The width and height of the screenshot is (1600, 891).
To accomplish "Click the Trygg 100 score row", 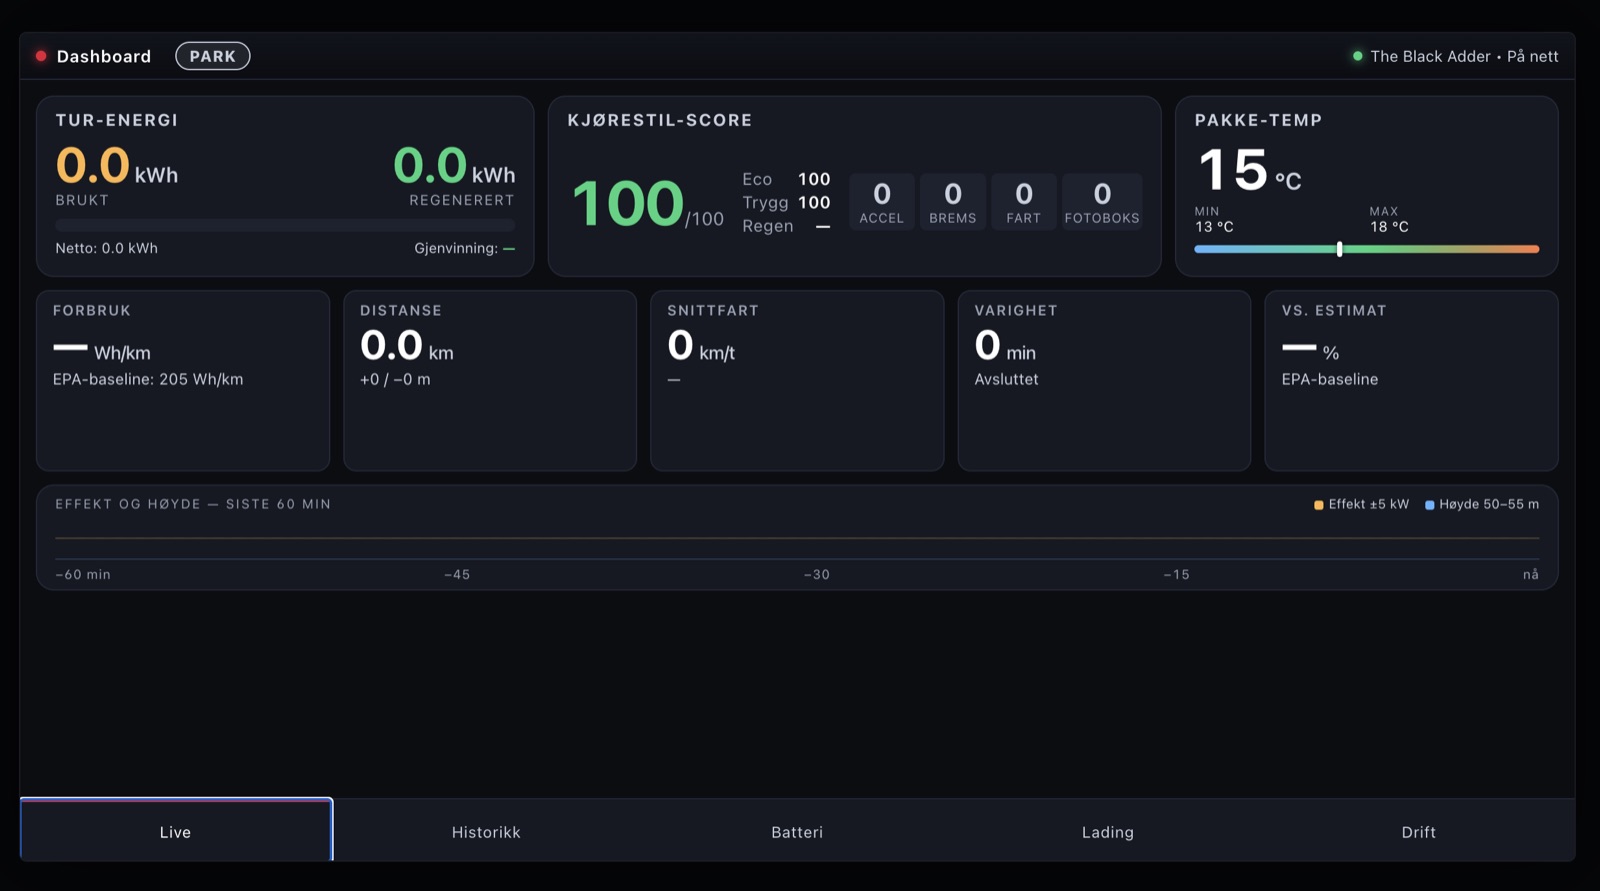I will [786, 202].
